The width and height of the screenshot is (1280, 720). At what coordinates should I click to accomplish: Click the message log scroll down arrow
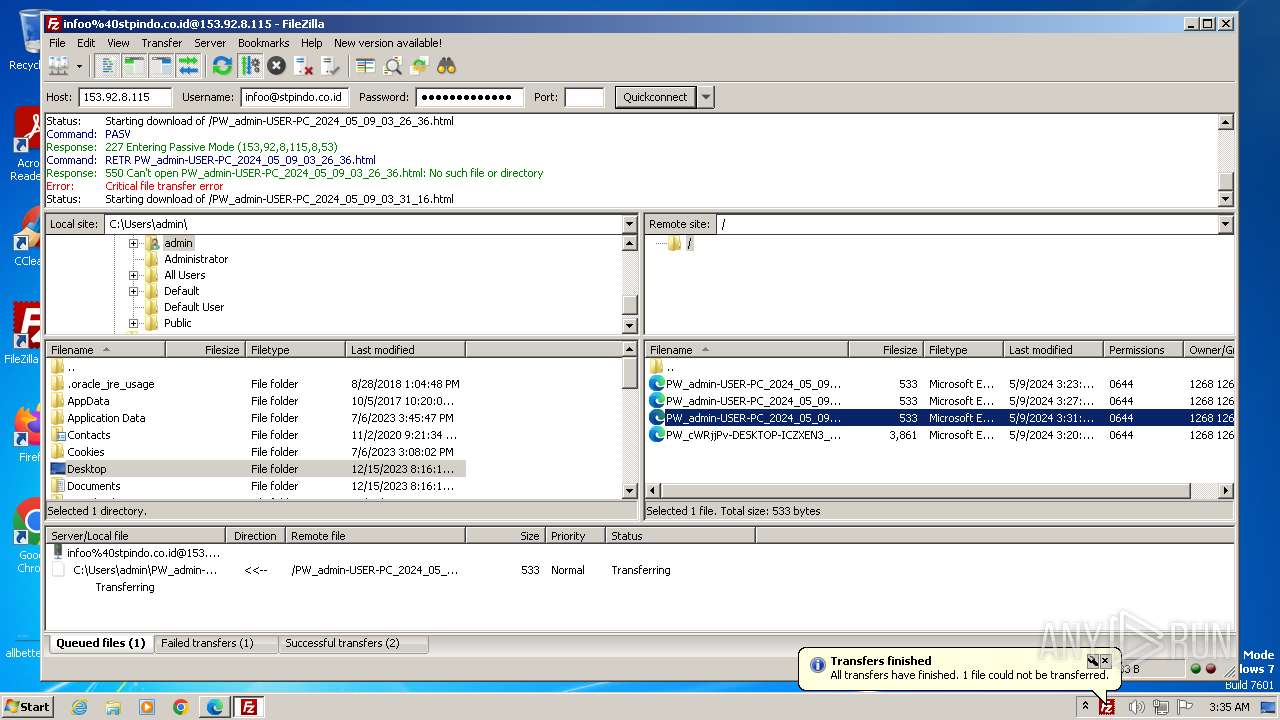(x=1225, y=199)
